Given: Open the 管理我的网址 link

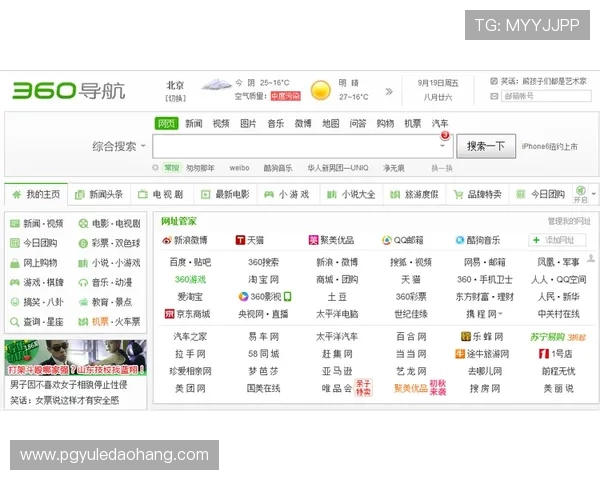Looking at the screenshot, I should click(x=569, y=221).
